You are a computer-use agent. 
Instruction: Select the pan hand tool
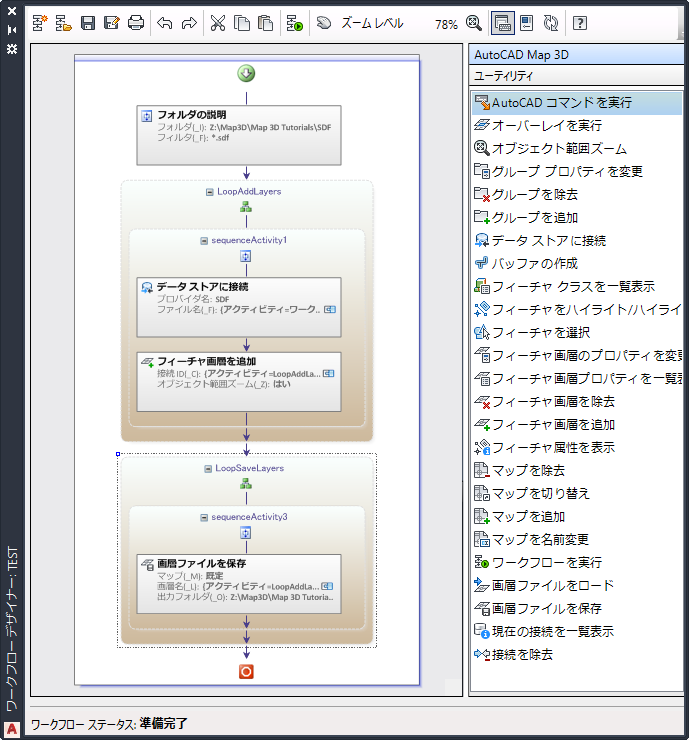(323, 23)
